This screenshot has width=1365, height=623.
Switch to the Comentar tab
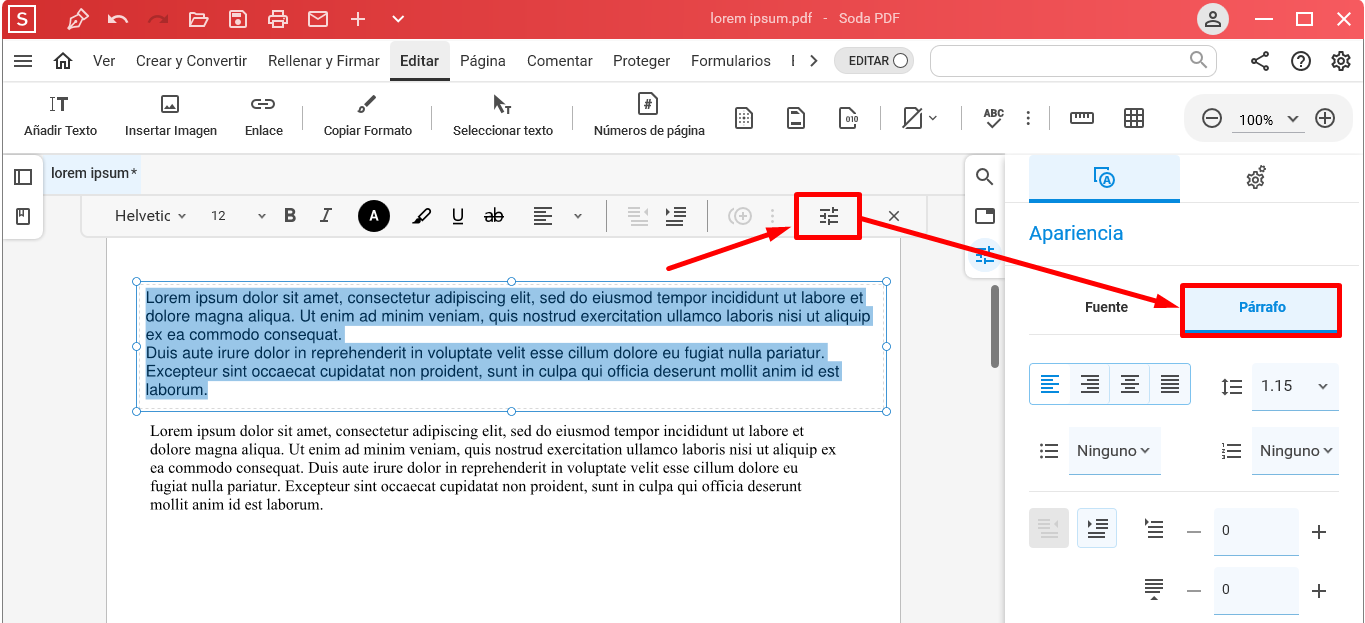tap(560, 61)
